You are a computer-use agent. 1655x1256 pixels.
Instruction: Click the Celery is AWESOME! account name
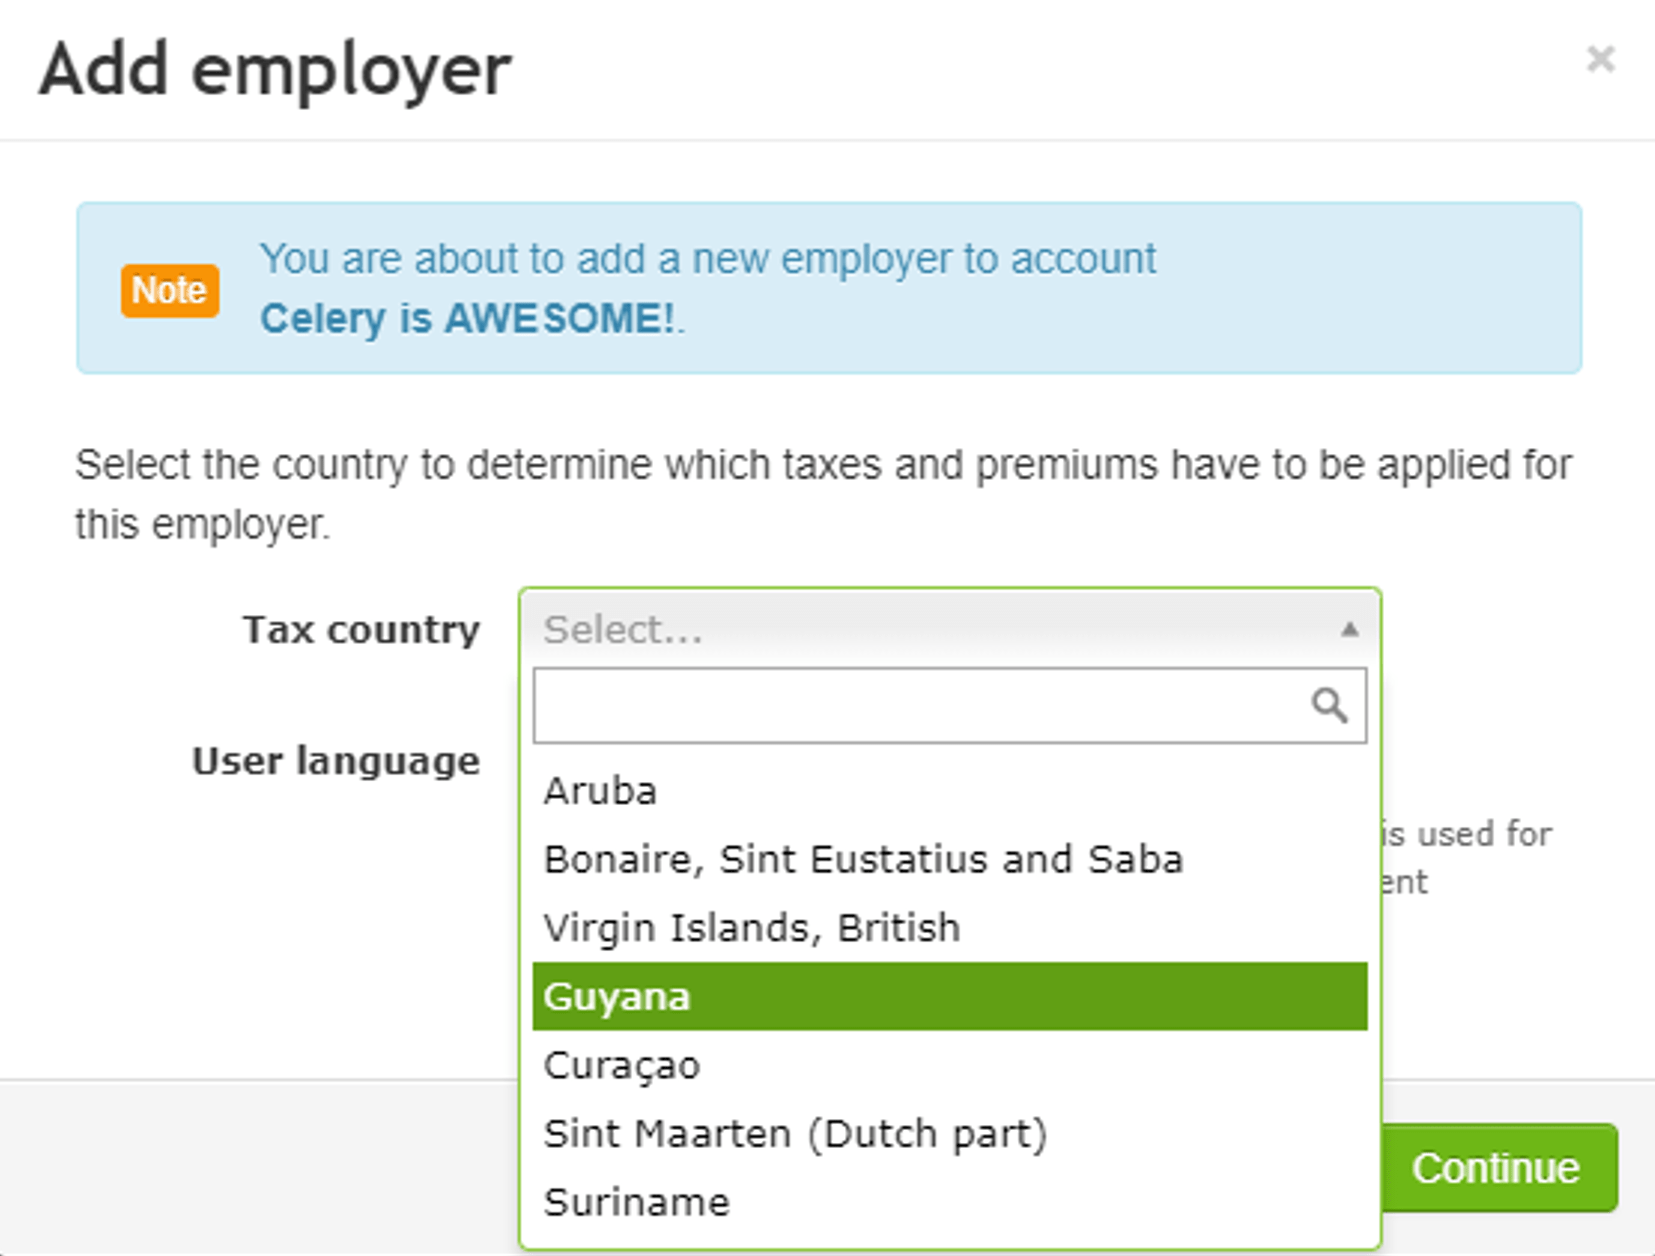point(468,319)
